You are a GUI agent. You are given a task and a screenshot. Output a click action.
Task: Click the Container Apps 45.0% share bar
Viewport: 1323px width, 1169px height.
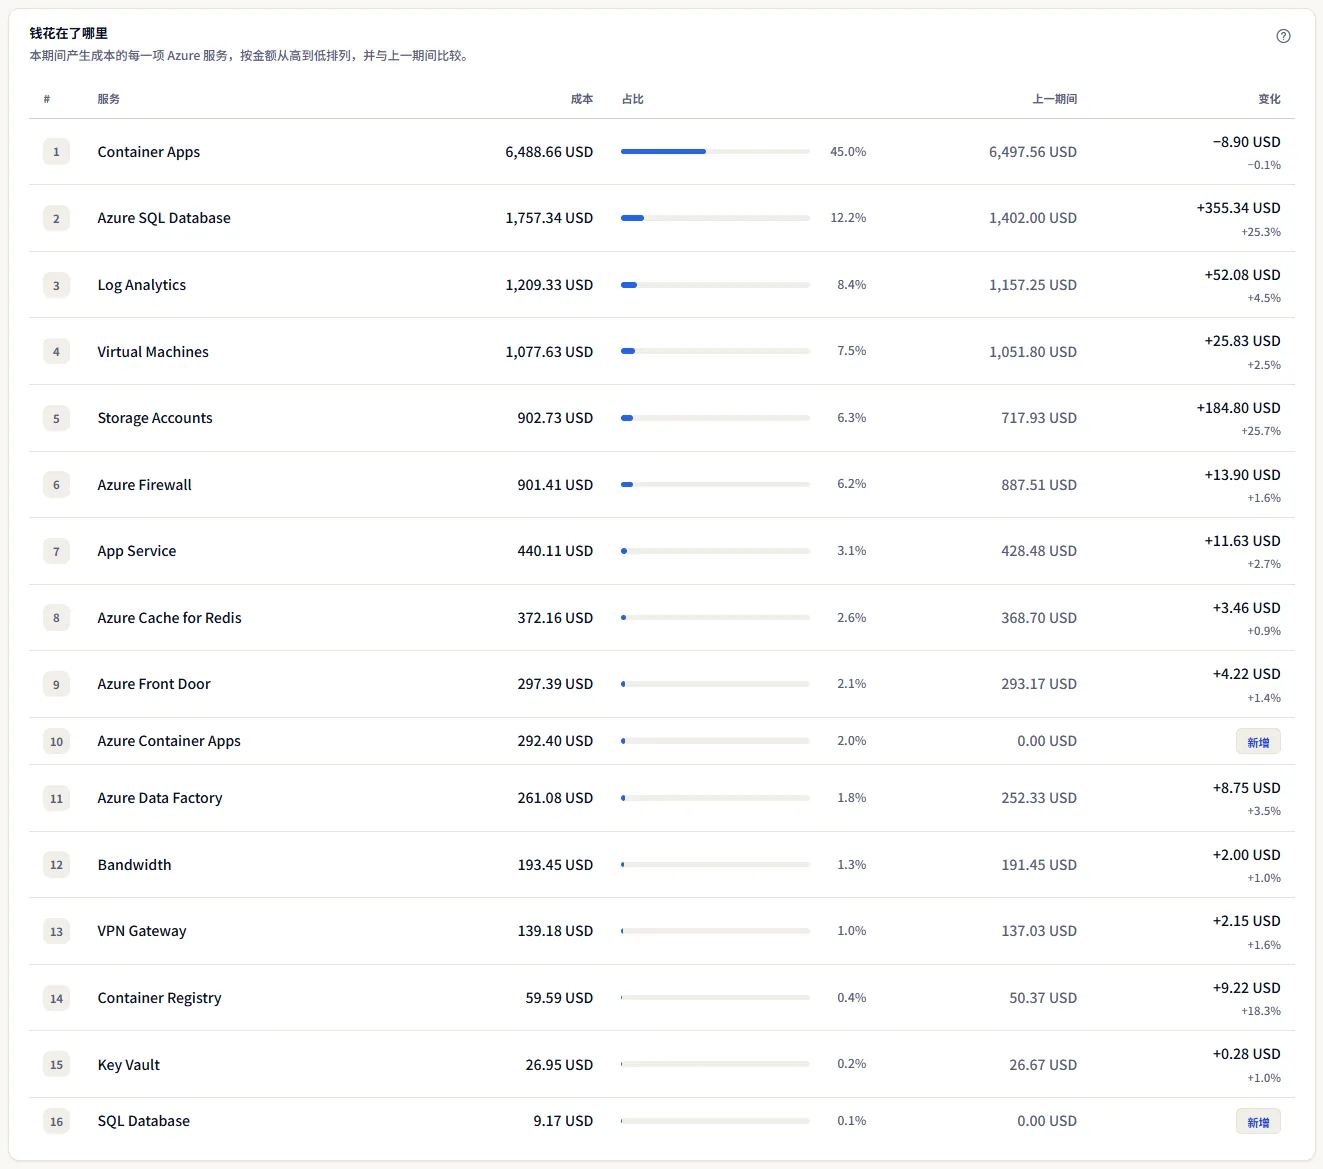[715, 152]
